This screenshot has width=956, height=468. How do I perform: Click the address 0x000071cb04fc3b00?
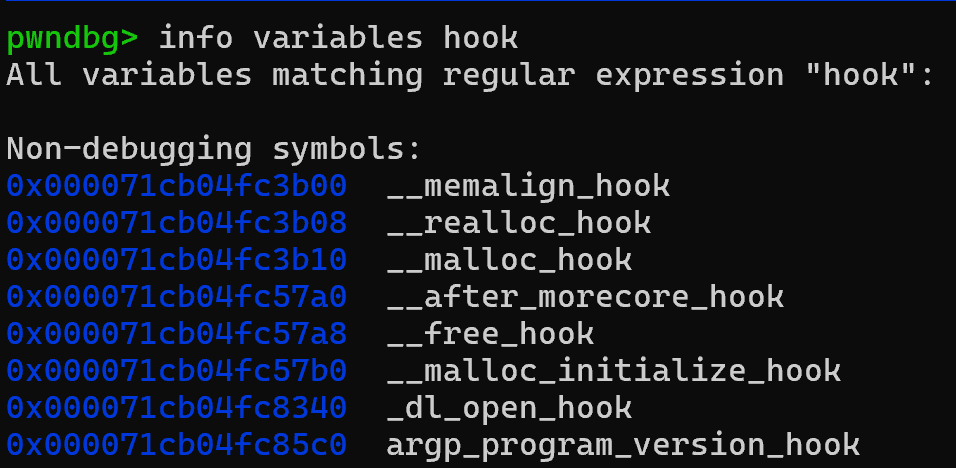point(176,186)
